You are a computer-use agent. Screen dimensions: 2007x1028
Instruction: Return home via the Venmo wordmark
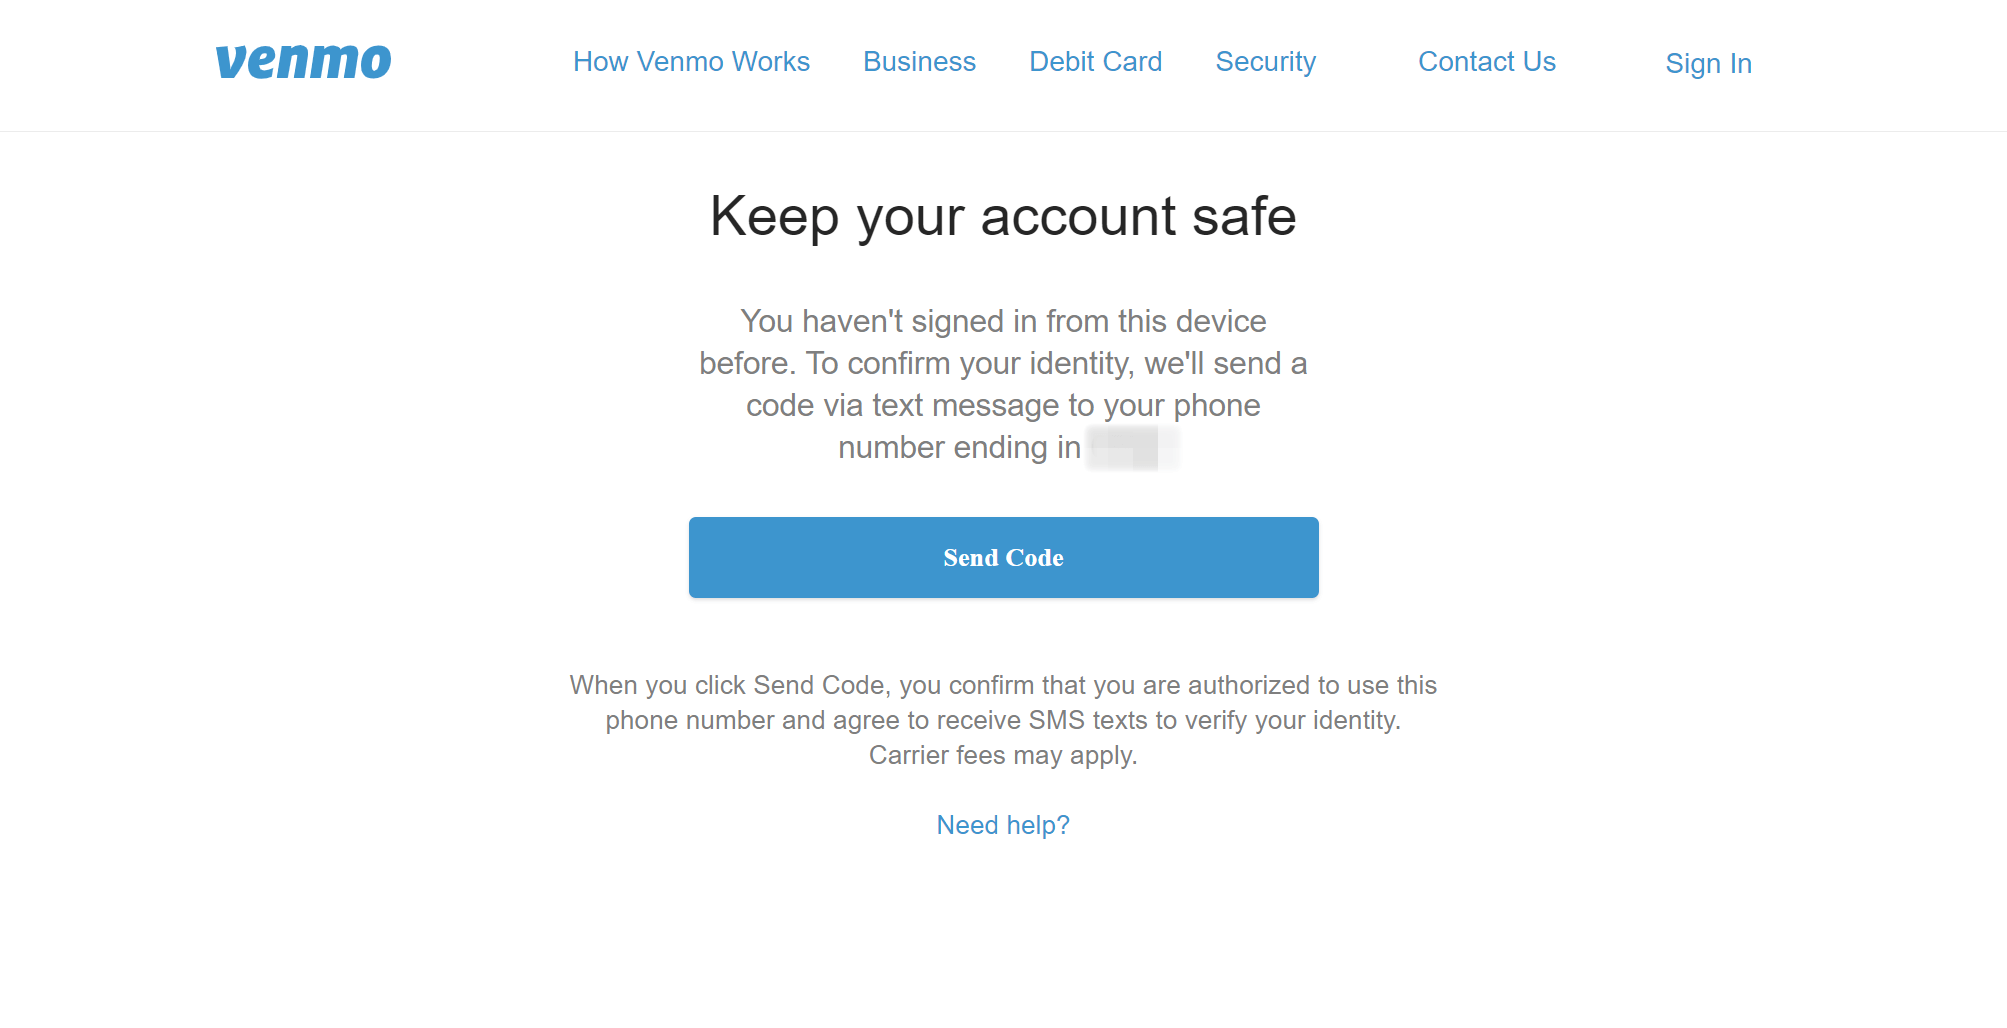coord(303,61)
